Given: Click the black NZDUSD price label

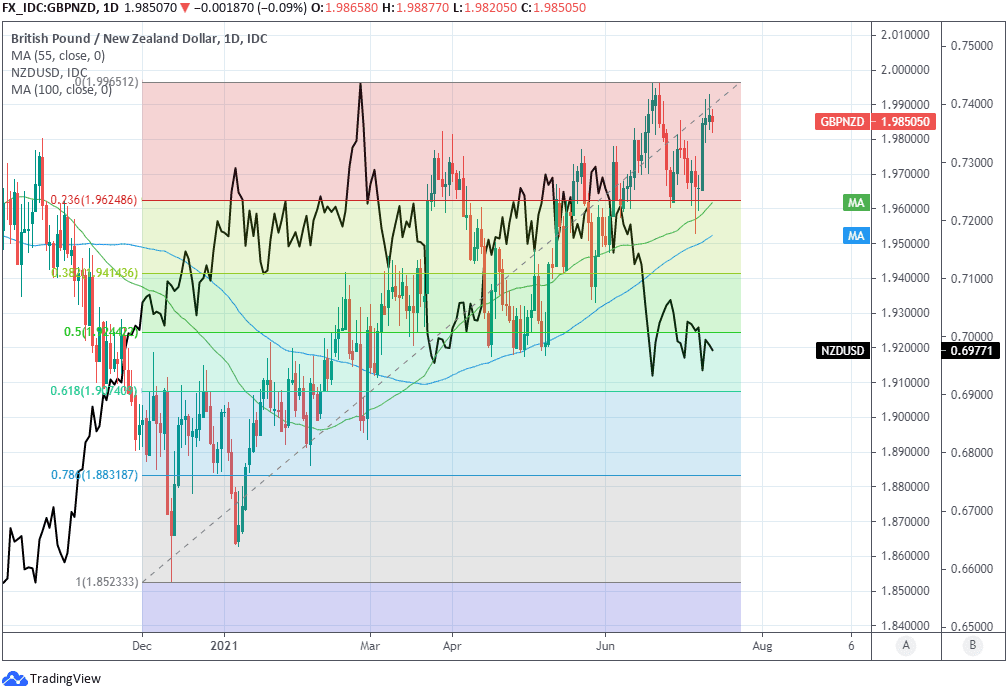Looking at the screenshot, I should pos(875,351).
